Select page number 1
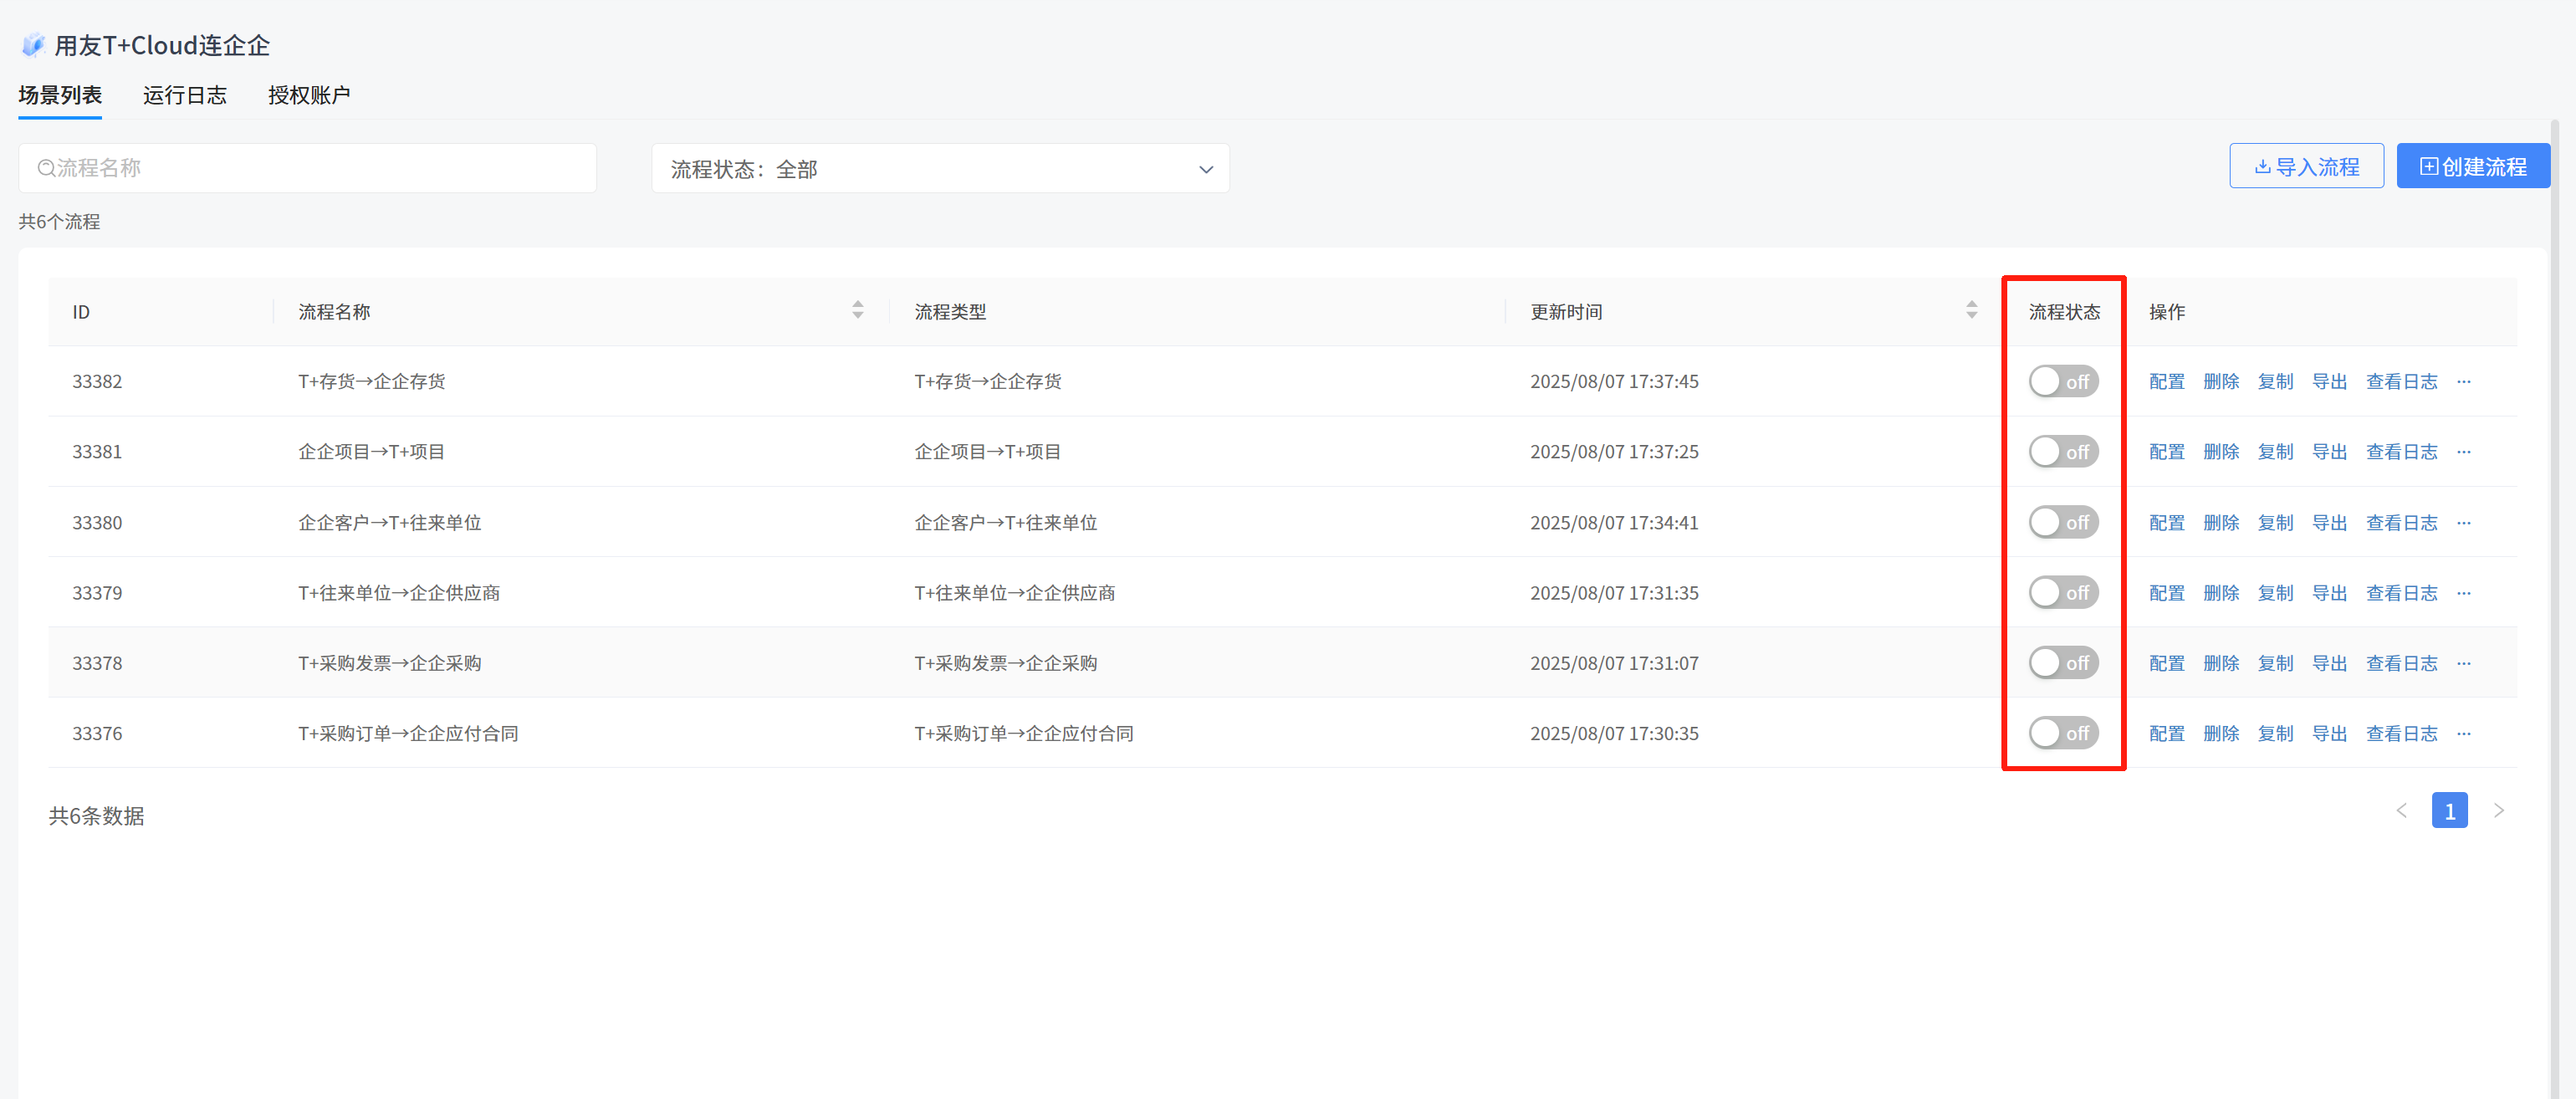 pyautogui.click(x=2449, y=811)
